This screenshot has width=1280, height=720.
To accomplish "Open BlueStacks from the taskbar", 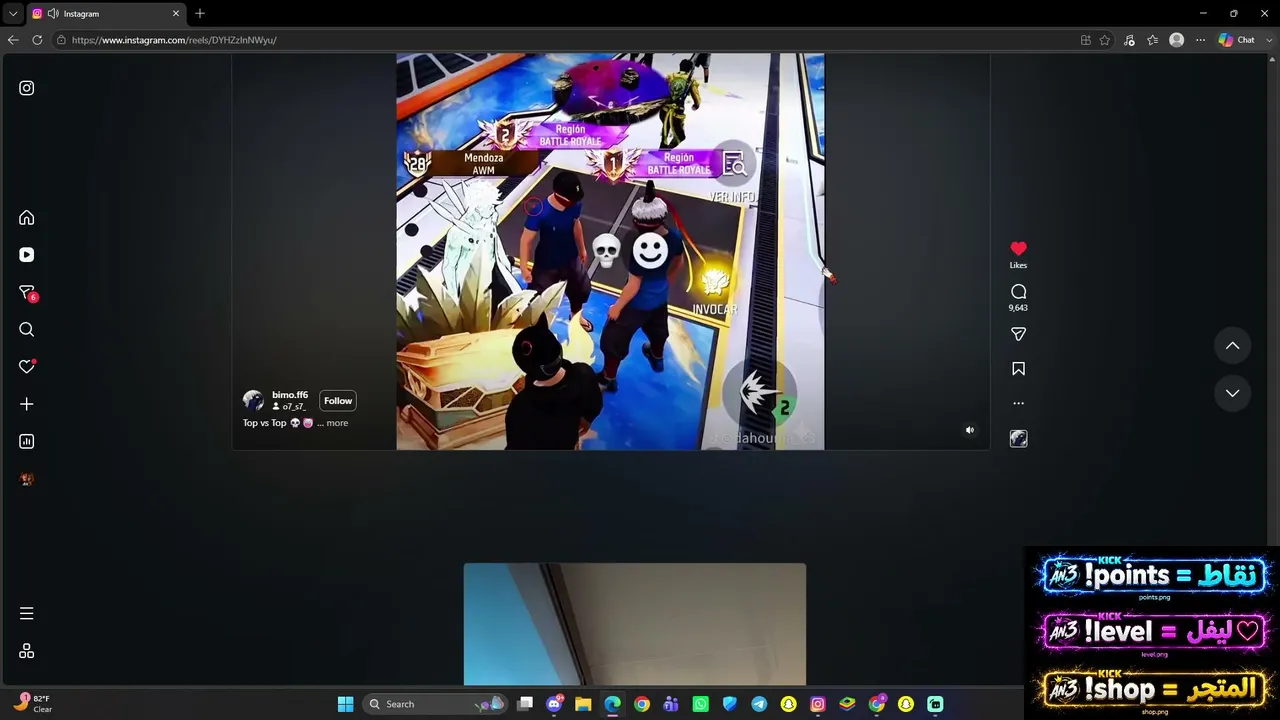I will (847, 704).
